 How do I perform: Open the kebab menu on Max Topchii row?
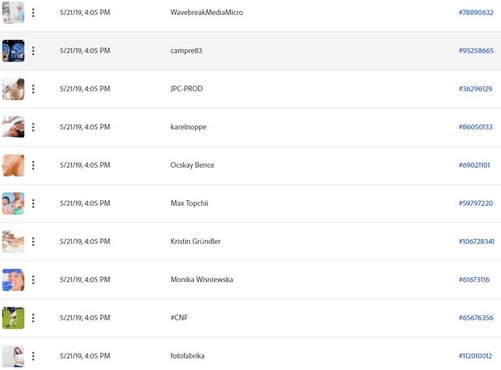click(33, 203)
